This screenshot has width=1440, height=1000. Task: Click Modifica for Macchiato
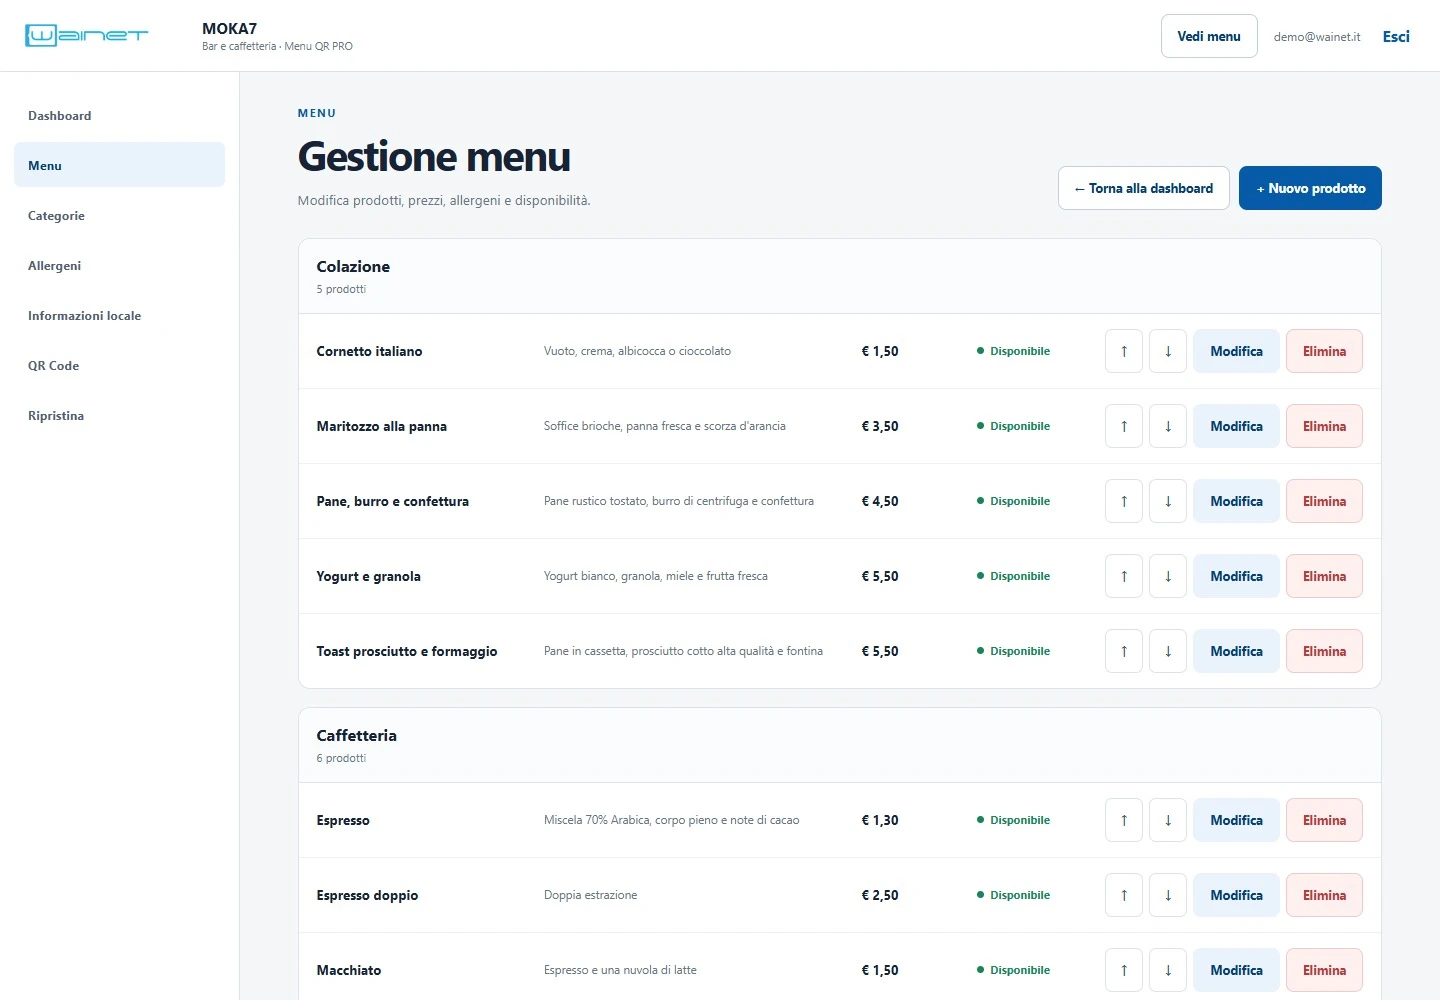1236,970
